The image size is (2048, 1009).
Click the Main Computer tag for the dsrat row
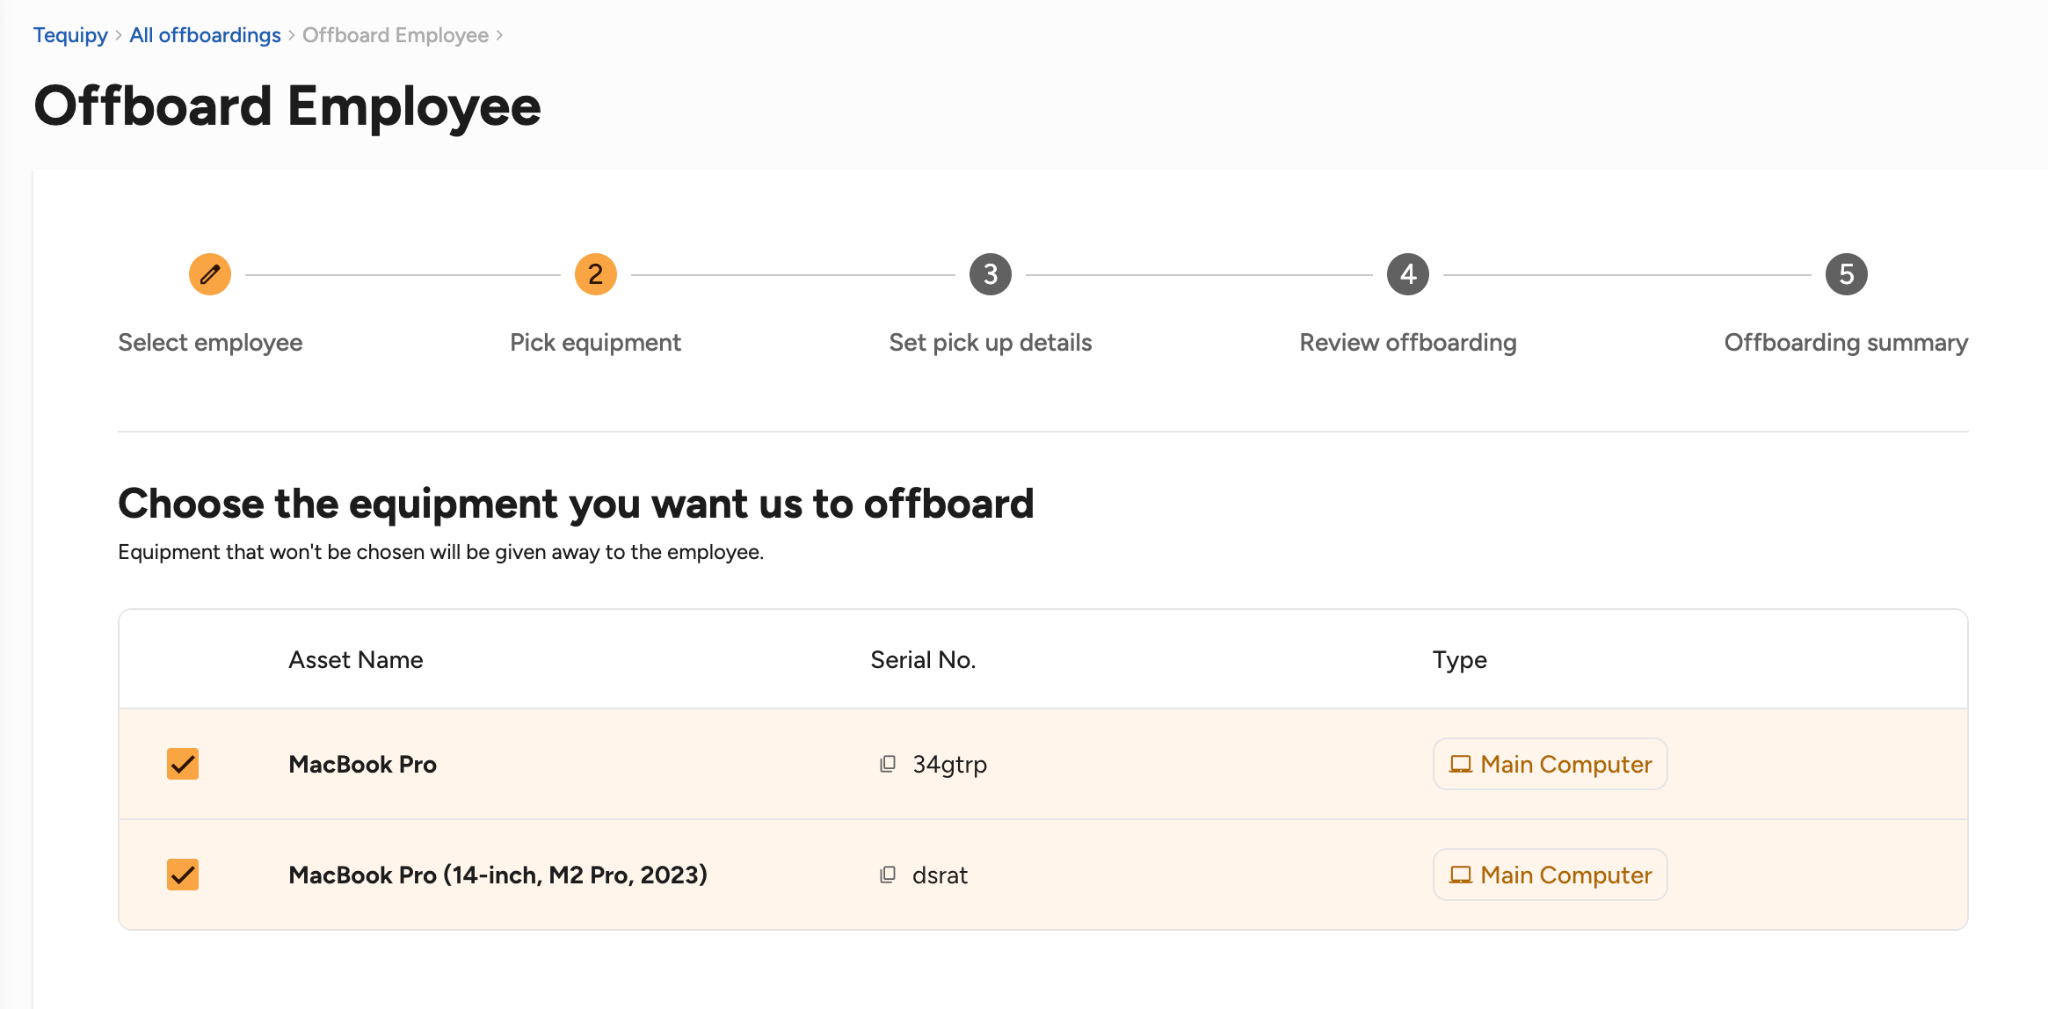1550,875
